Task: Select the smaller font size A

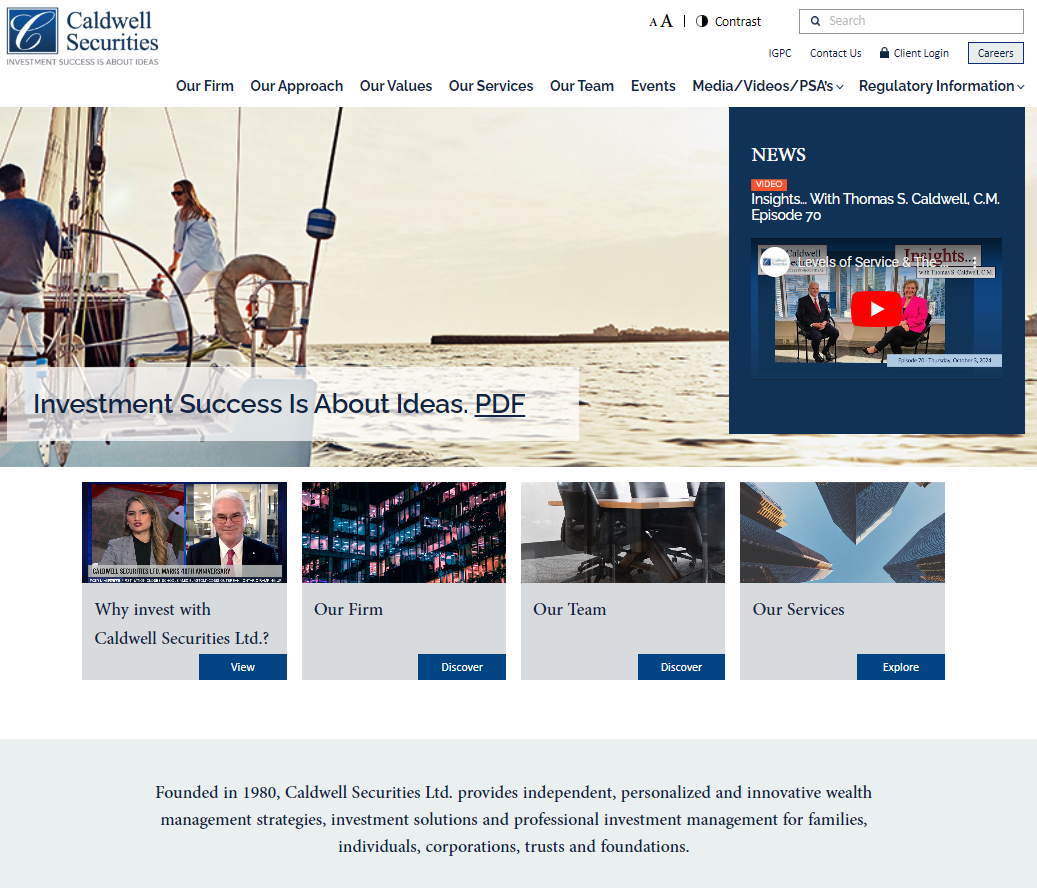Action: click(x=653, y=22)
